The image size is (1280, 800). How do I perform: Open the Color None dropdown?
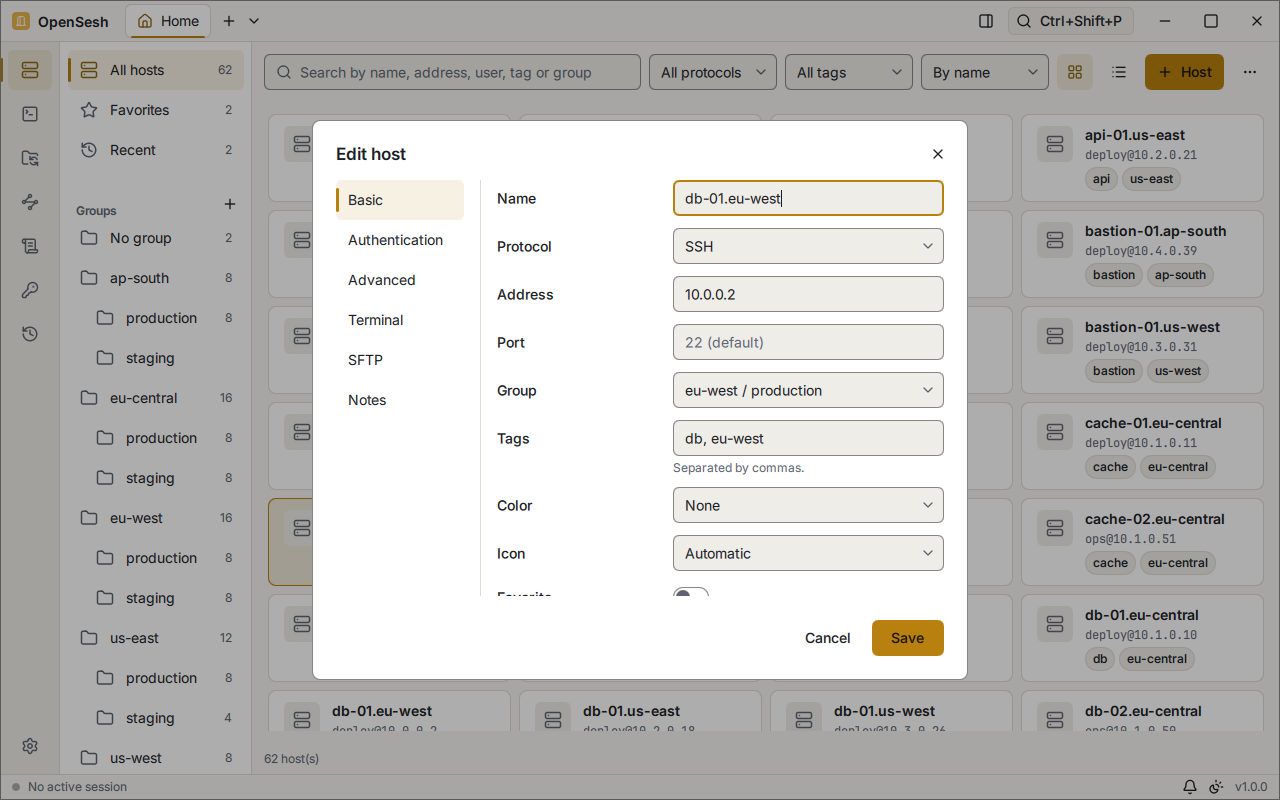808,505
